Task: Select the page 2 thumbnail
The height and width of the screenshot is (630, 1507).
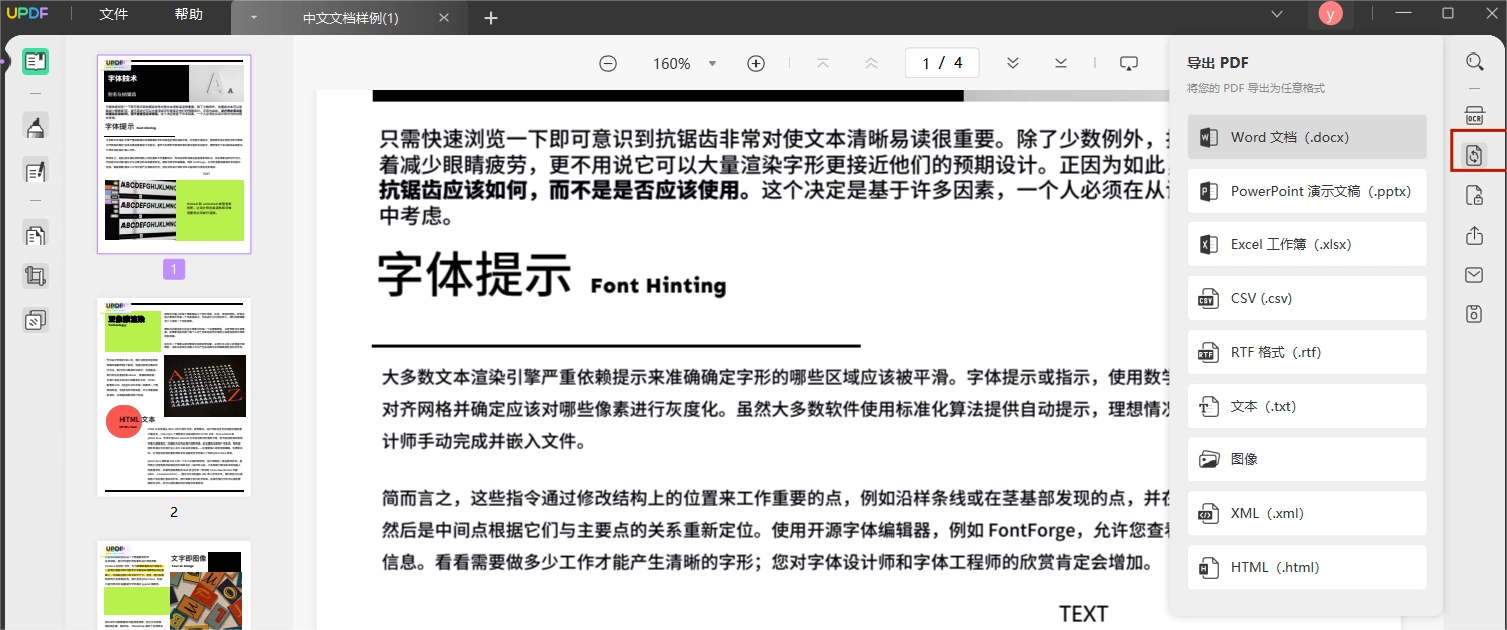Action: coord(174,396)
